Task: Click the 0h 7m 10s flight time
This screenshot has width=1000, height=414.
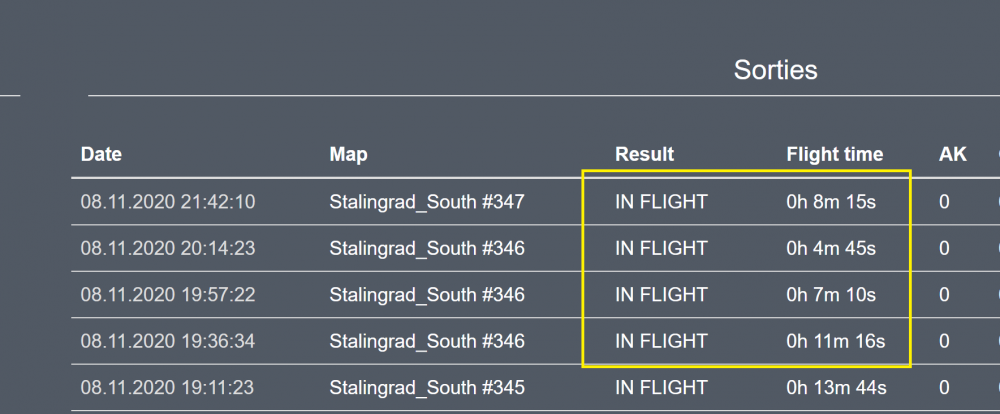Action: pyautogui.click(x=831, y=295)
